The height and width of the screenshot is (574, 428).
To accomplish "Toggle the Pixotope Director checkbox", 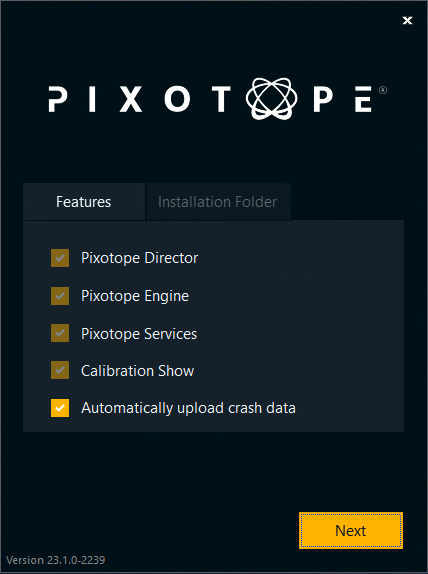I will [60, 258].
